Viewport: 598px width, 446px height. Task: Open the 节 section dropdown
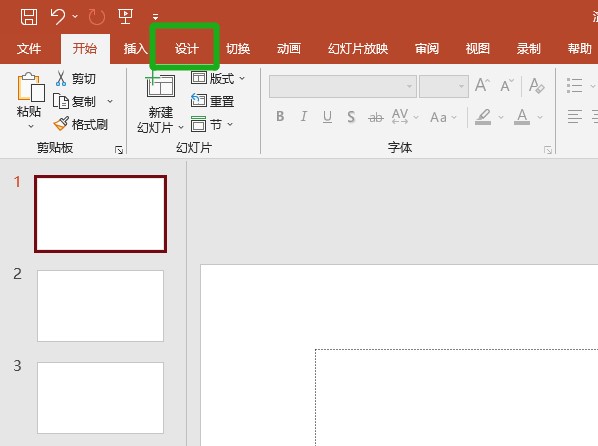(x=212, y=124)
